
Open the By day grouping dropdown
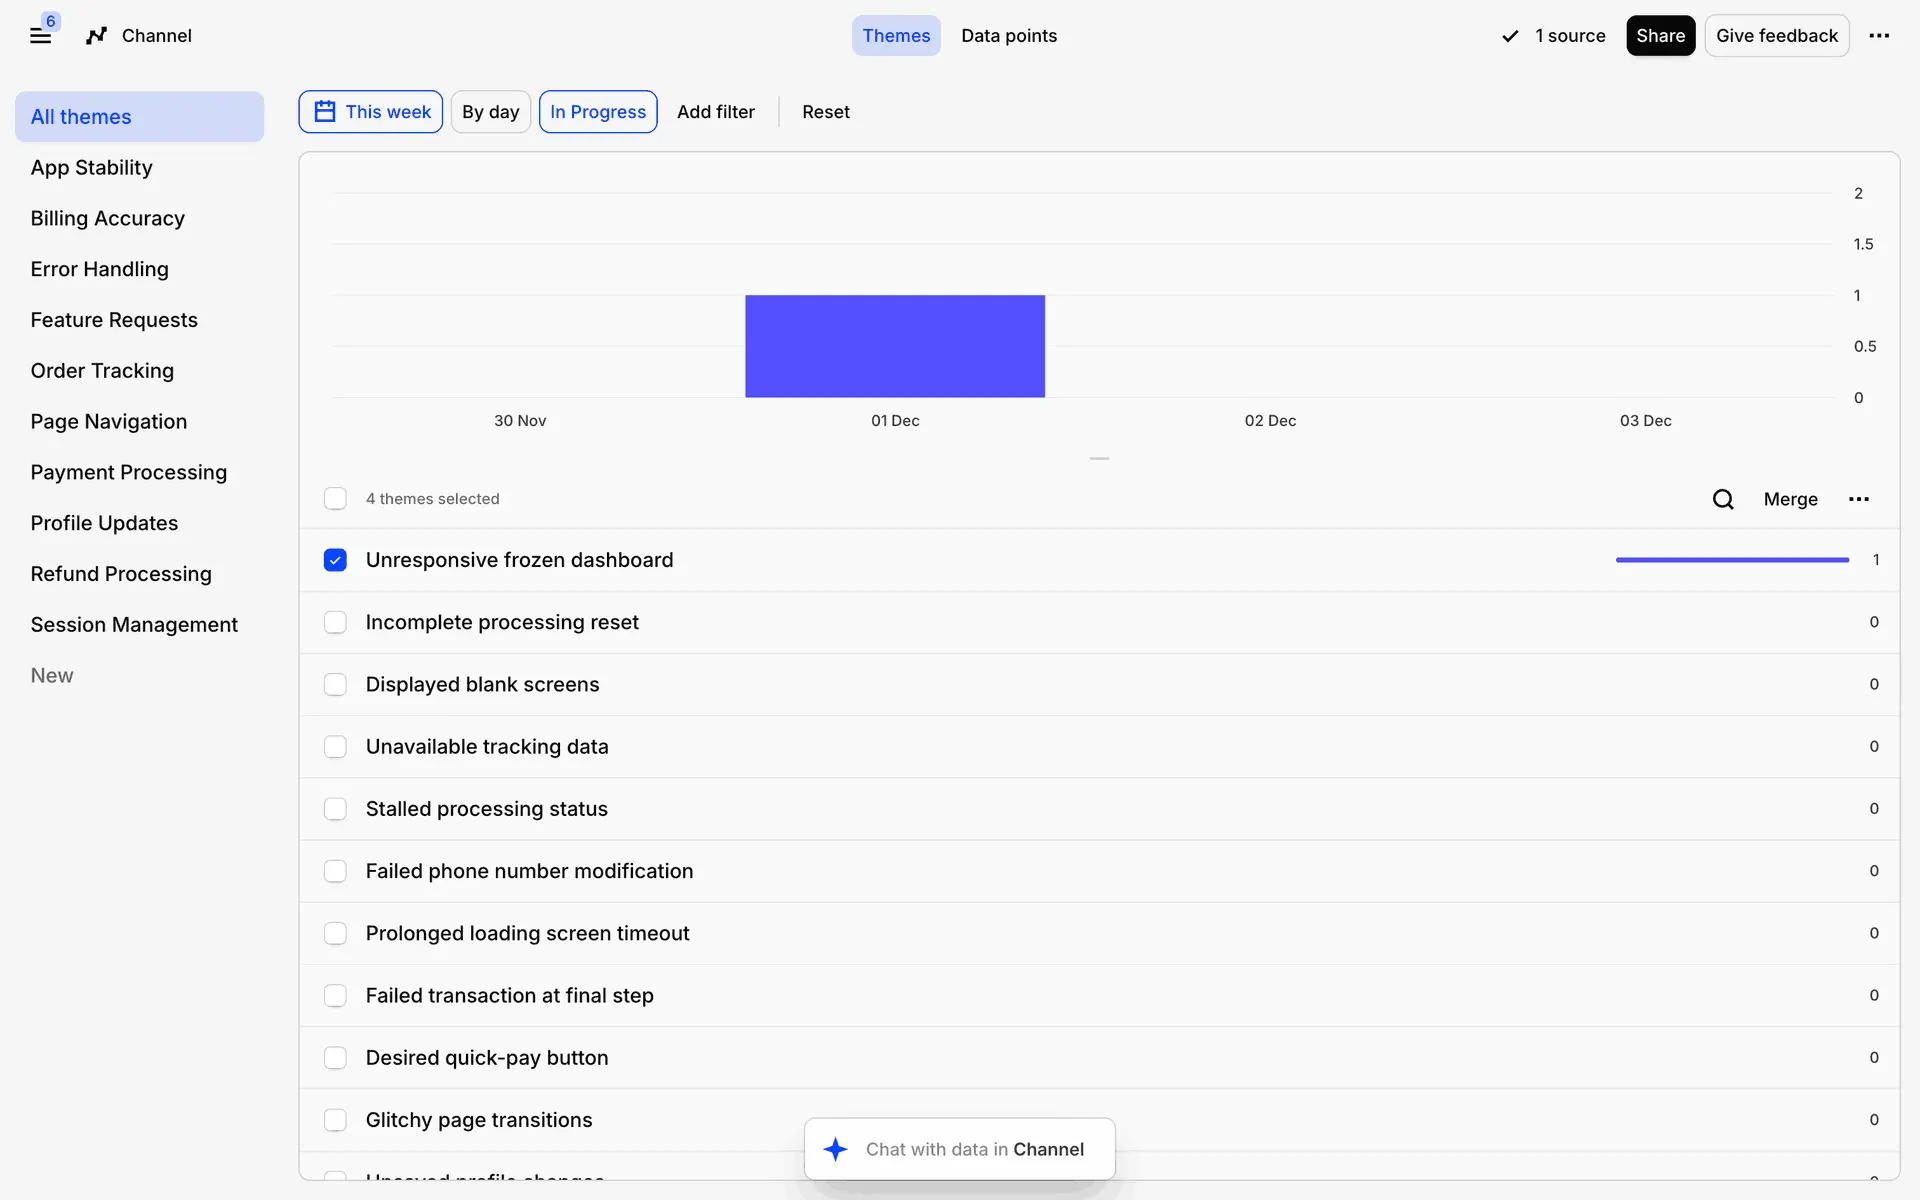(490, 112)
